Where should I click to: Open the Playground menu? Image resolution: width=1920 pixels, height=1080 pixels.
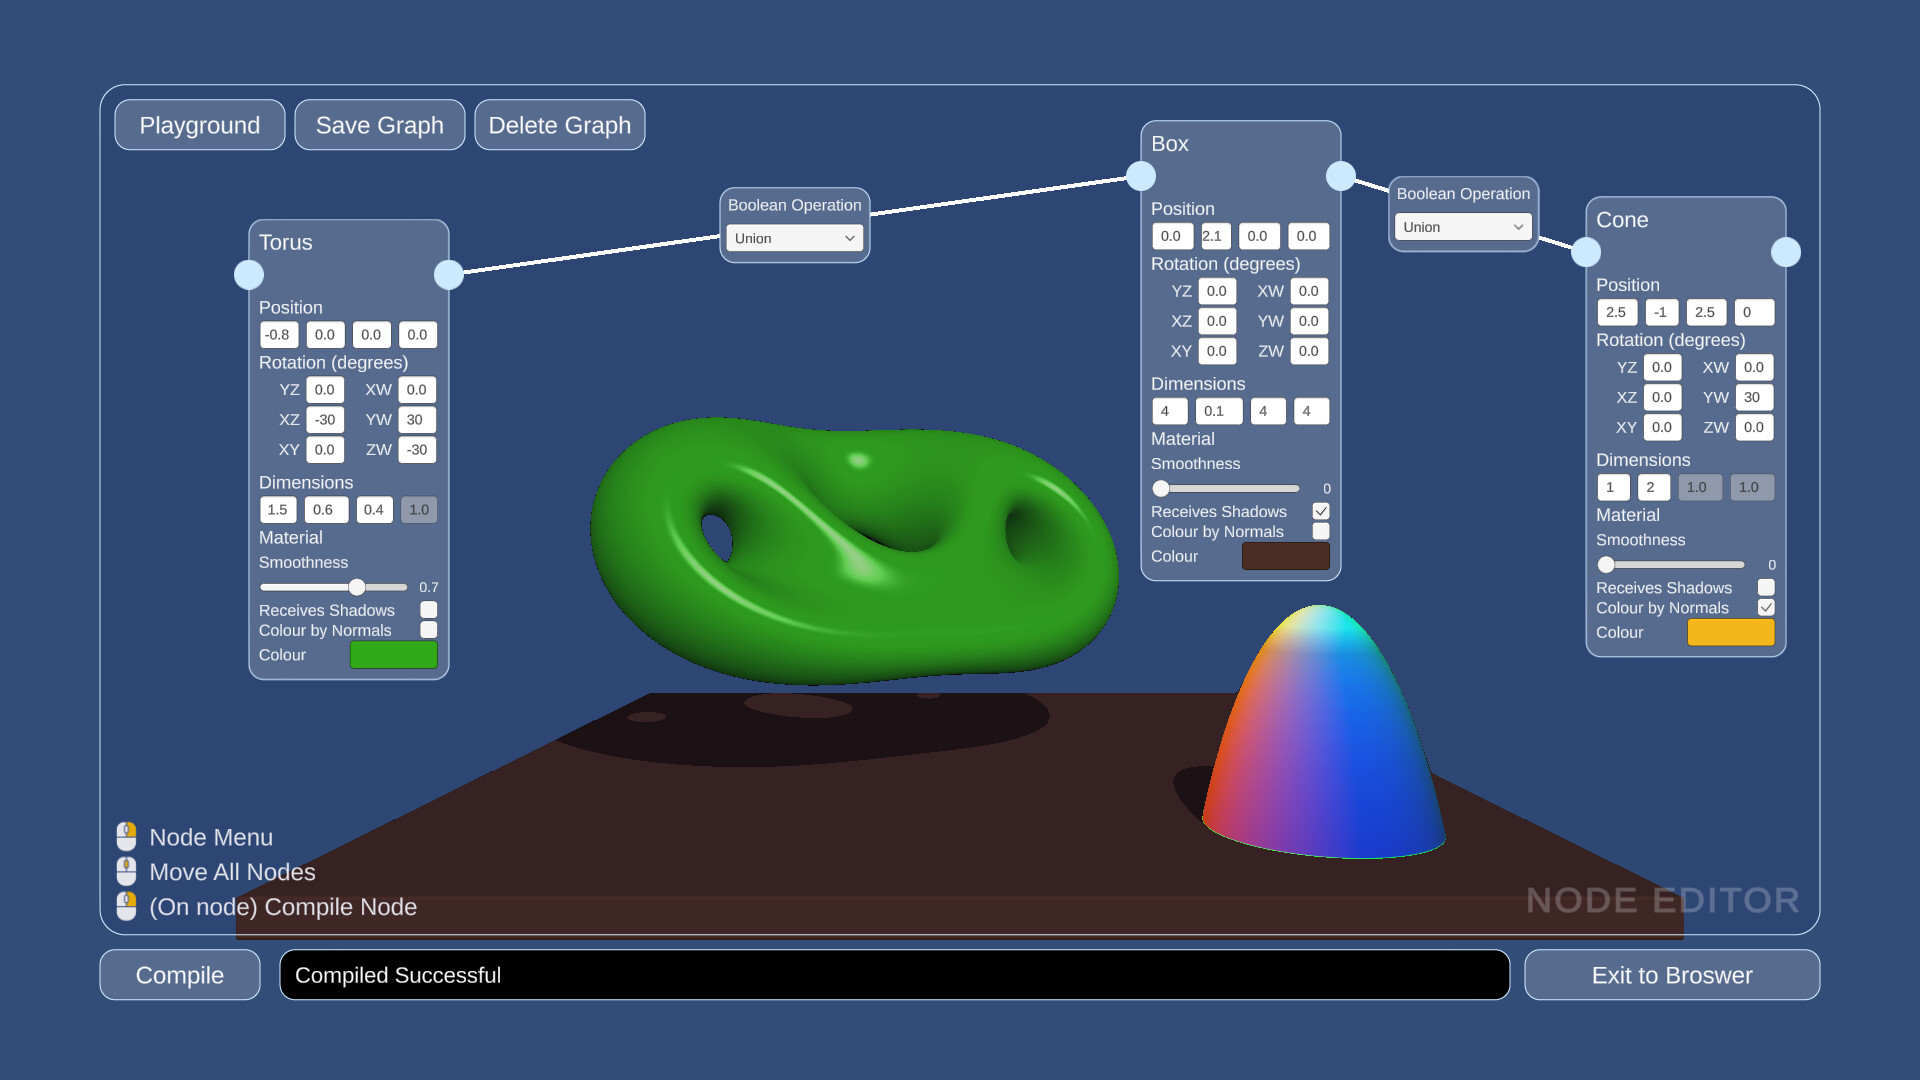[x=200, y=125]
